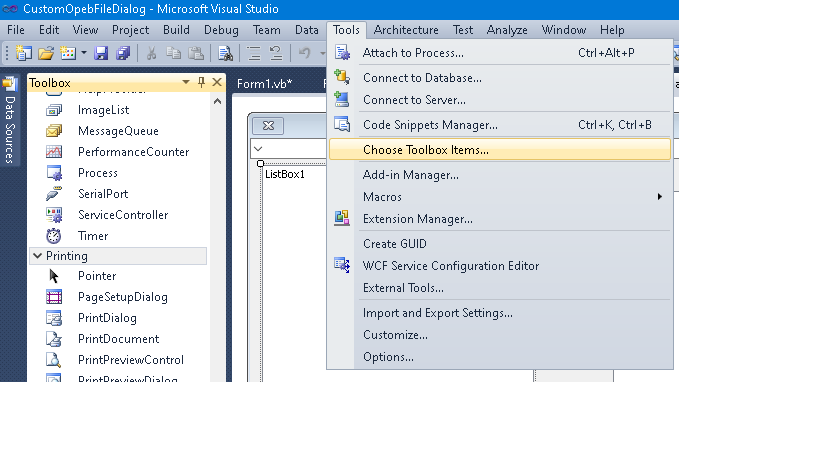Open Extension Manager from Tools menu
Viewport: 819px width, 460px height.
tap(500, 219)
